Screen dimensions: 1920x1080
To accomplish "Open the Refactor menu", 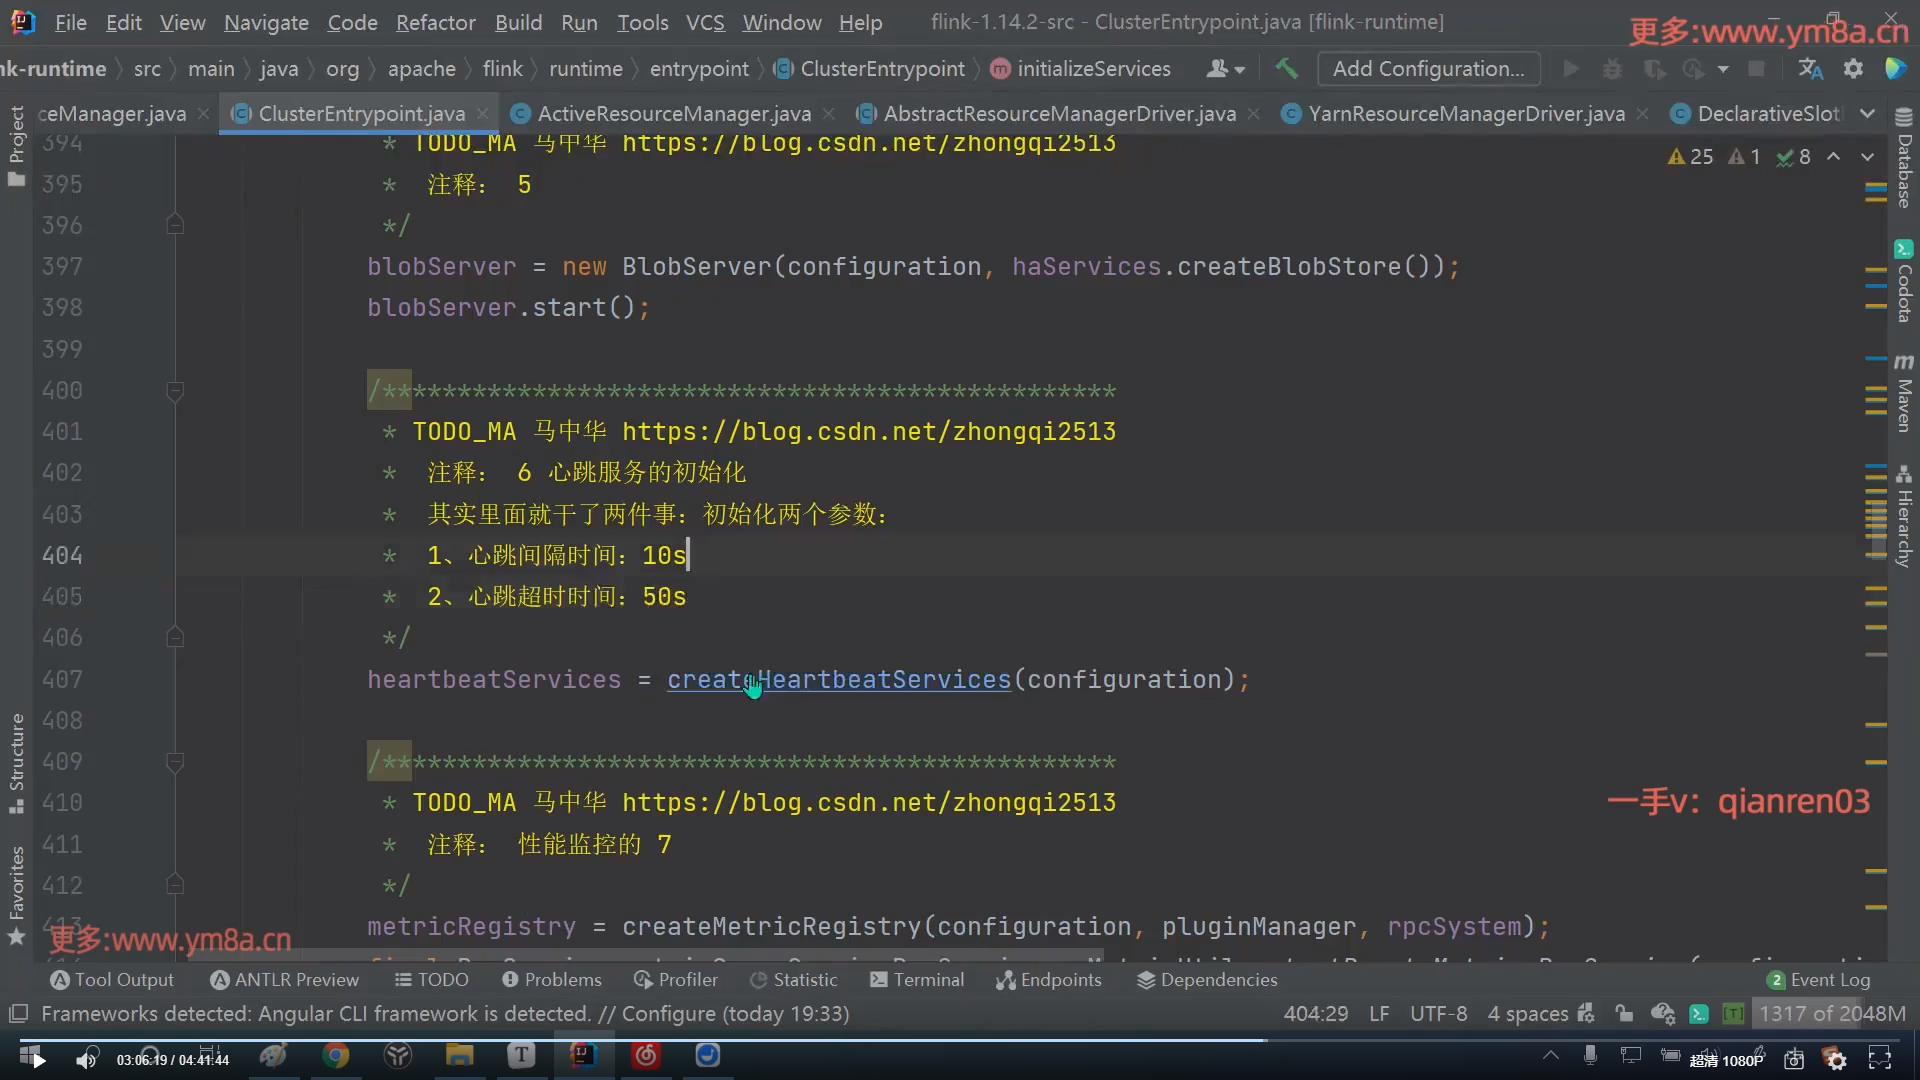I will pos(435,22).
